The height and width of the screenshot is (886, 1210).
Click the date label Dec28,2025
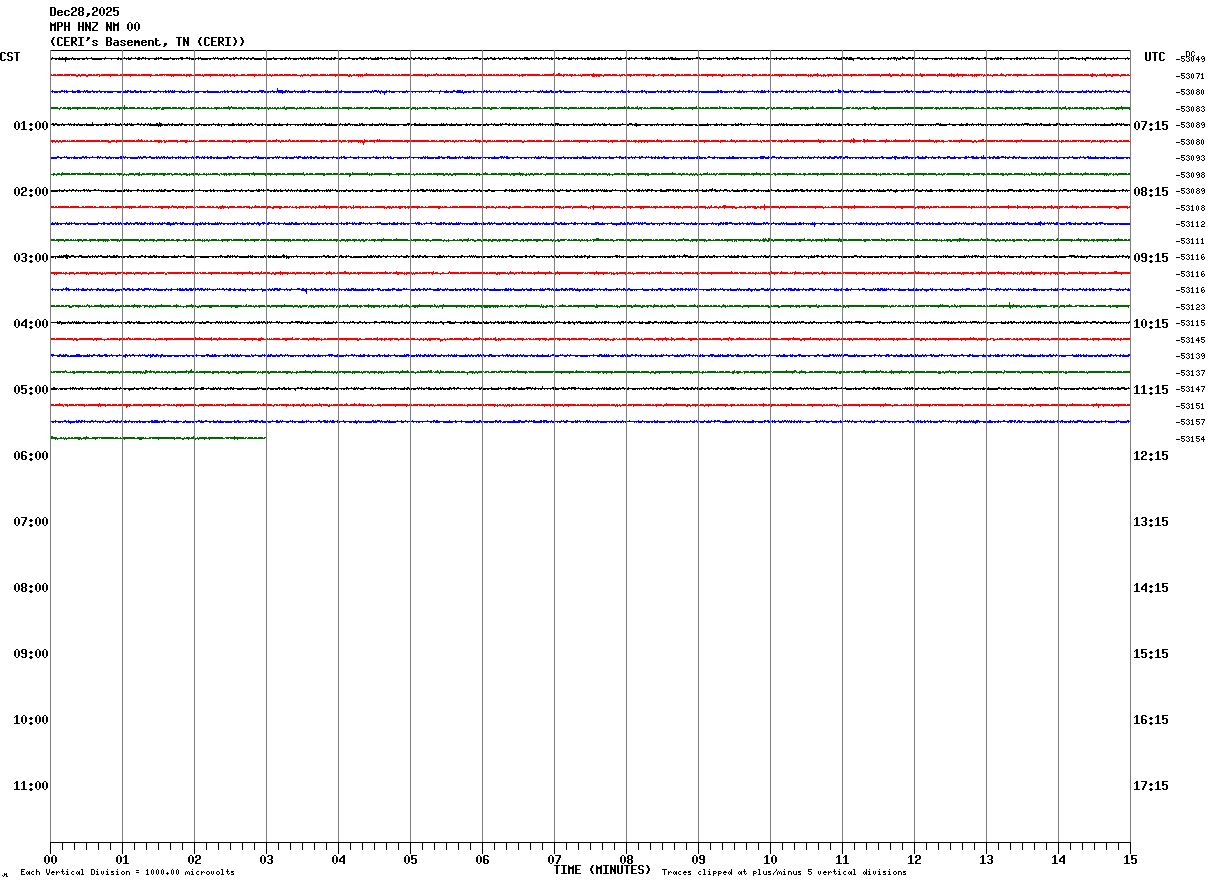(x=84, y=12)
